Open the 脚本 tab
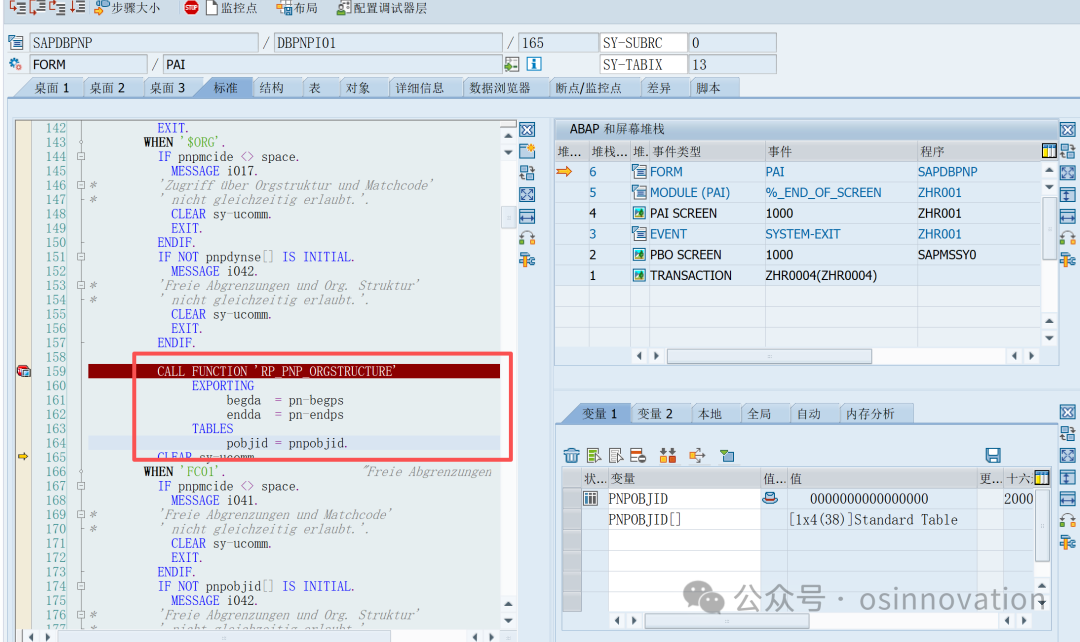 (708, 87)
